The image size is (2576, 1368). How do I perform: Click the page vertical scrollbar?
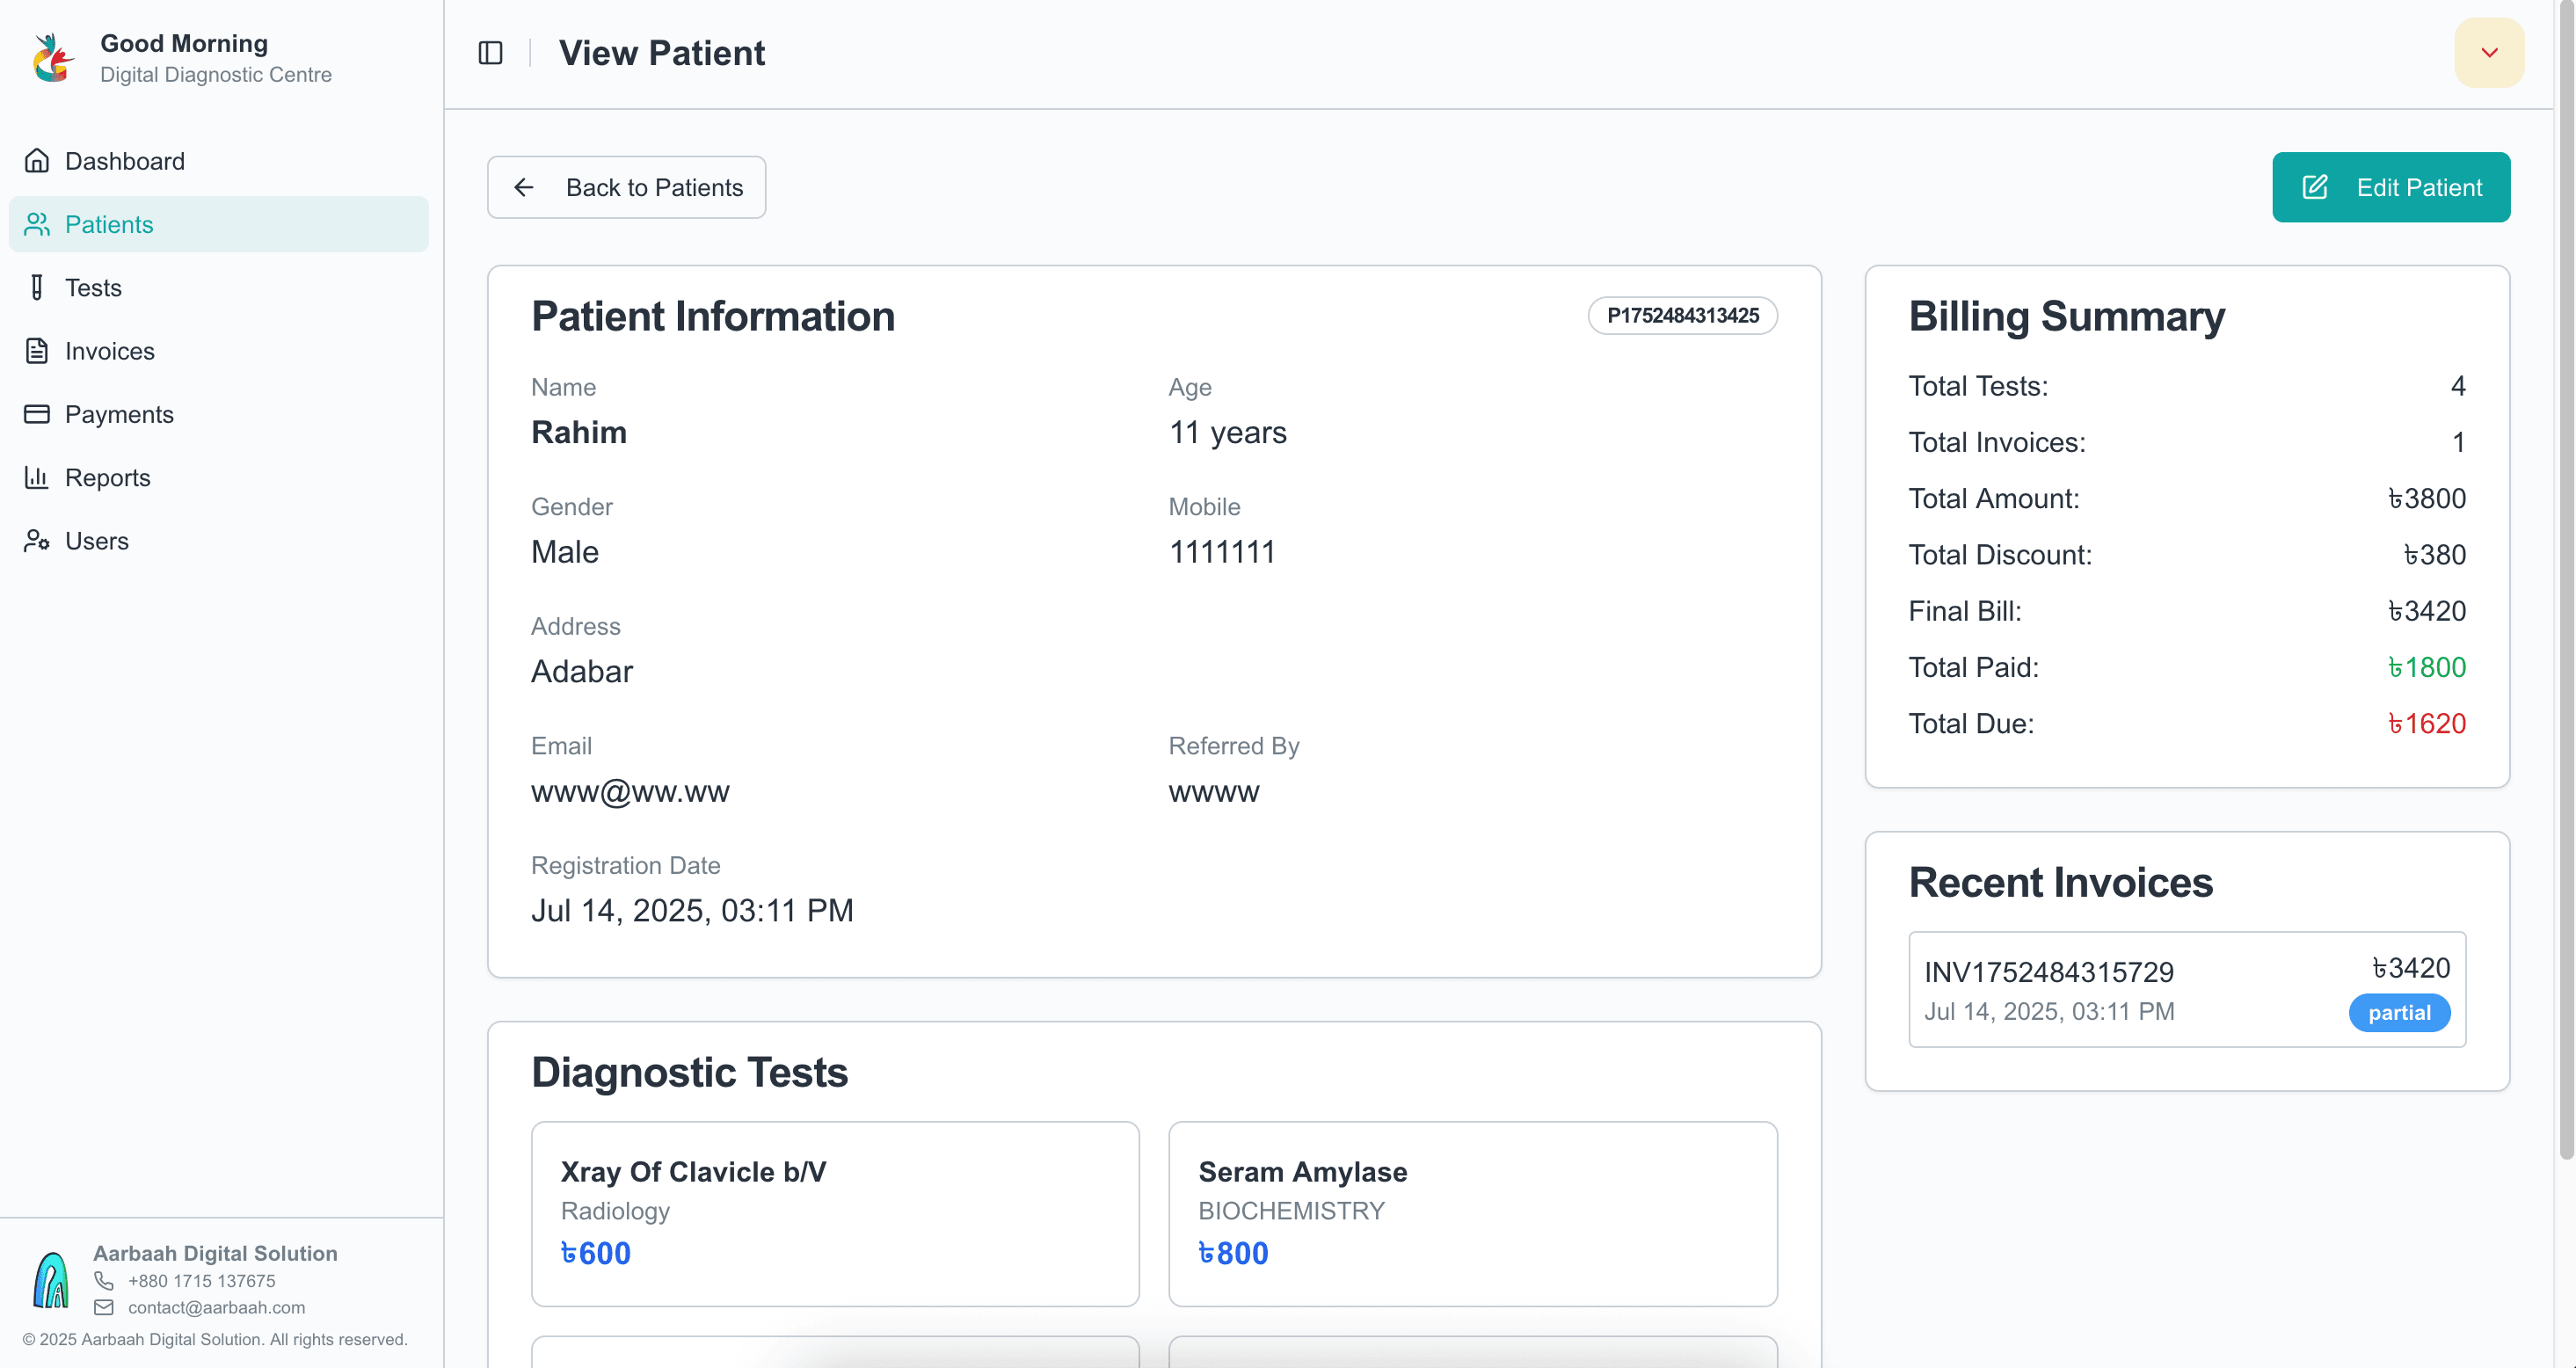[x=2566, y=580]
